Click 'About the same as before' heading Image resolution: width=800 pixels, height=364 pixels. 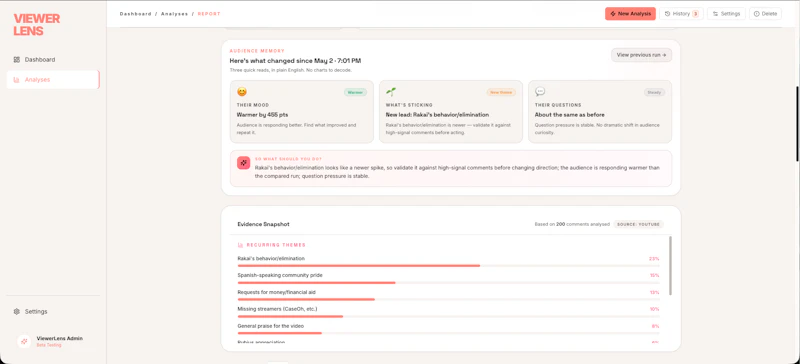click(569, 115)
